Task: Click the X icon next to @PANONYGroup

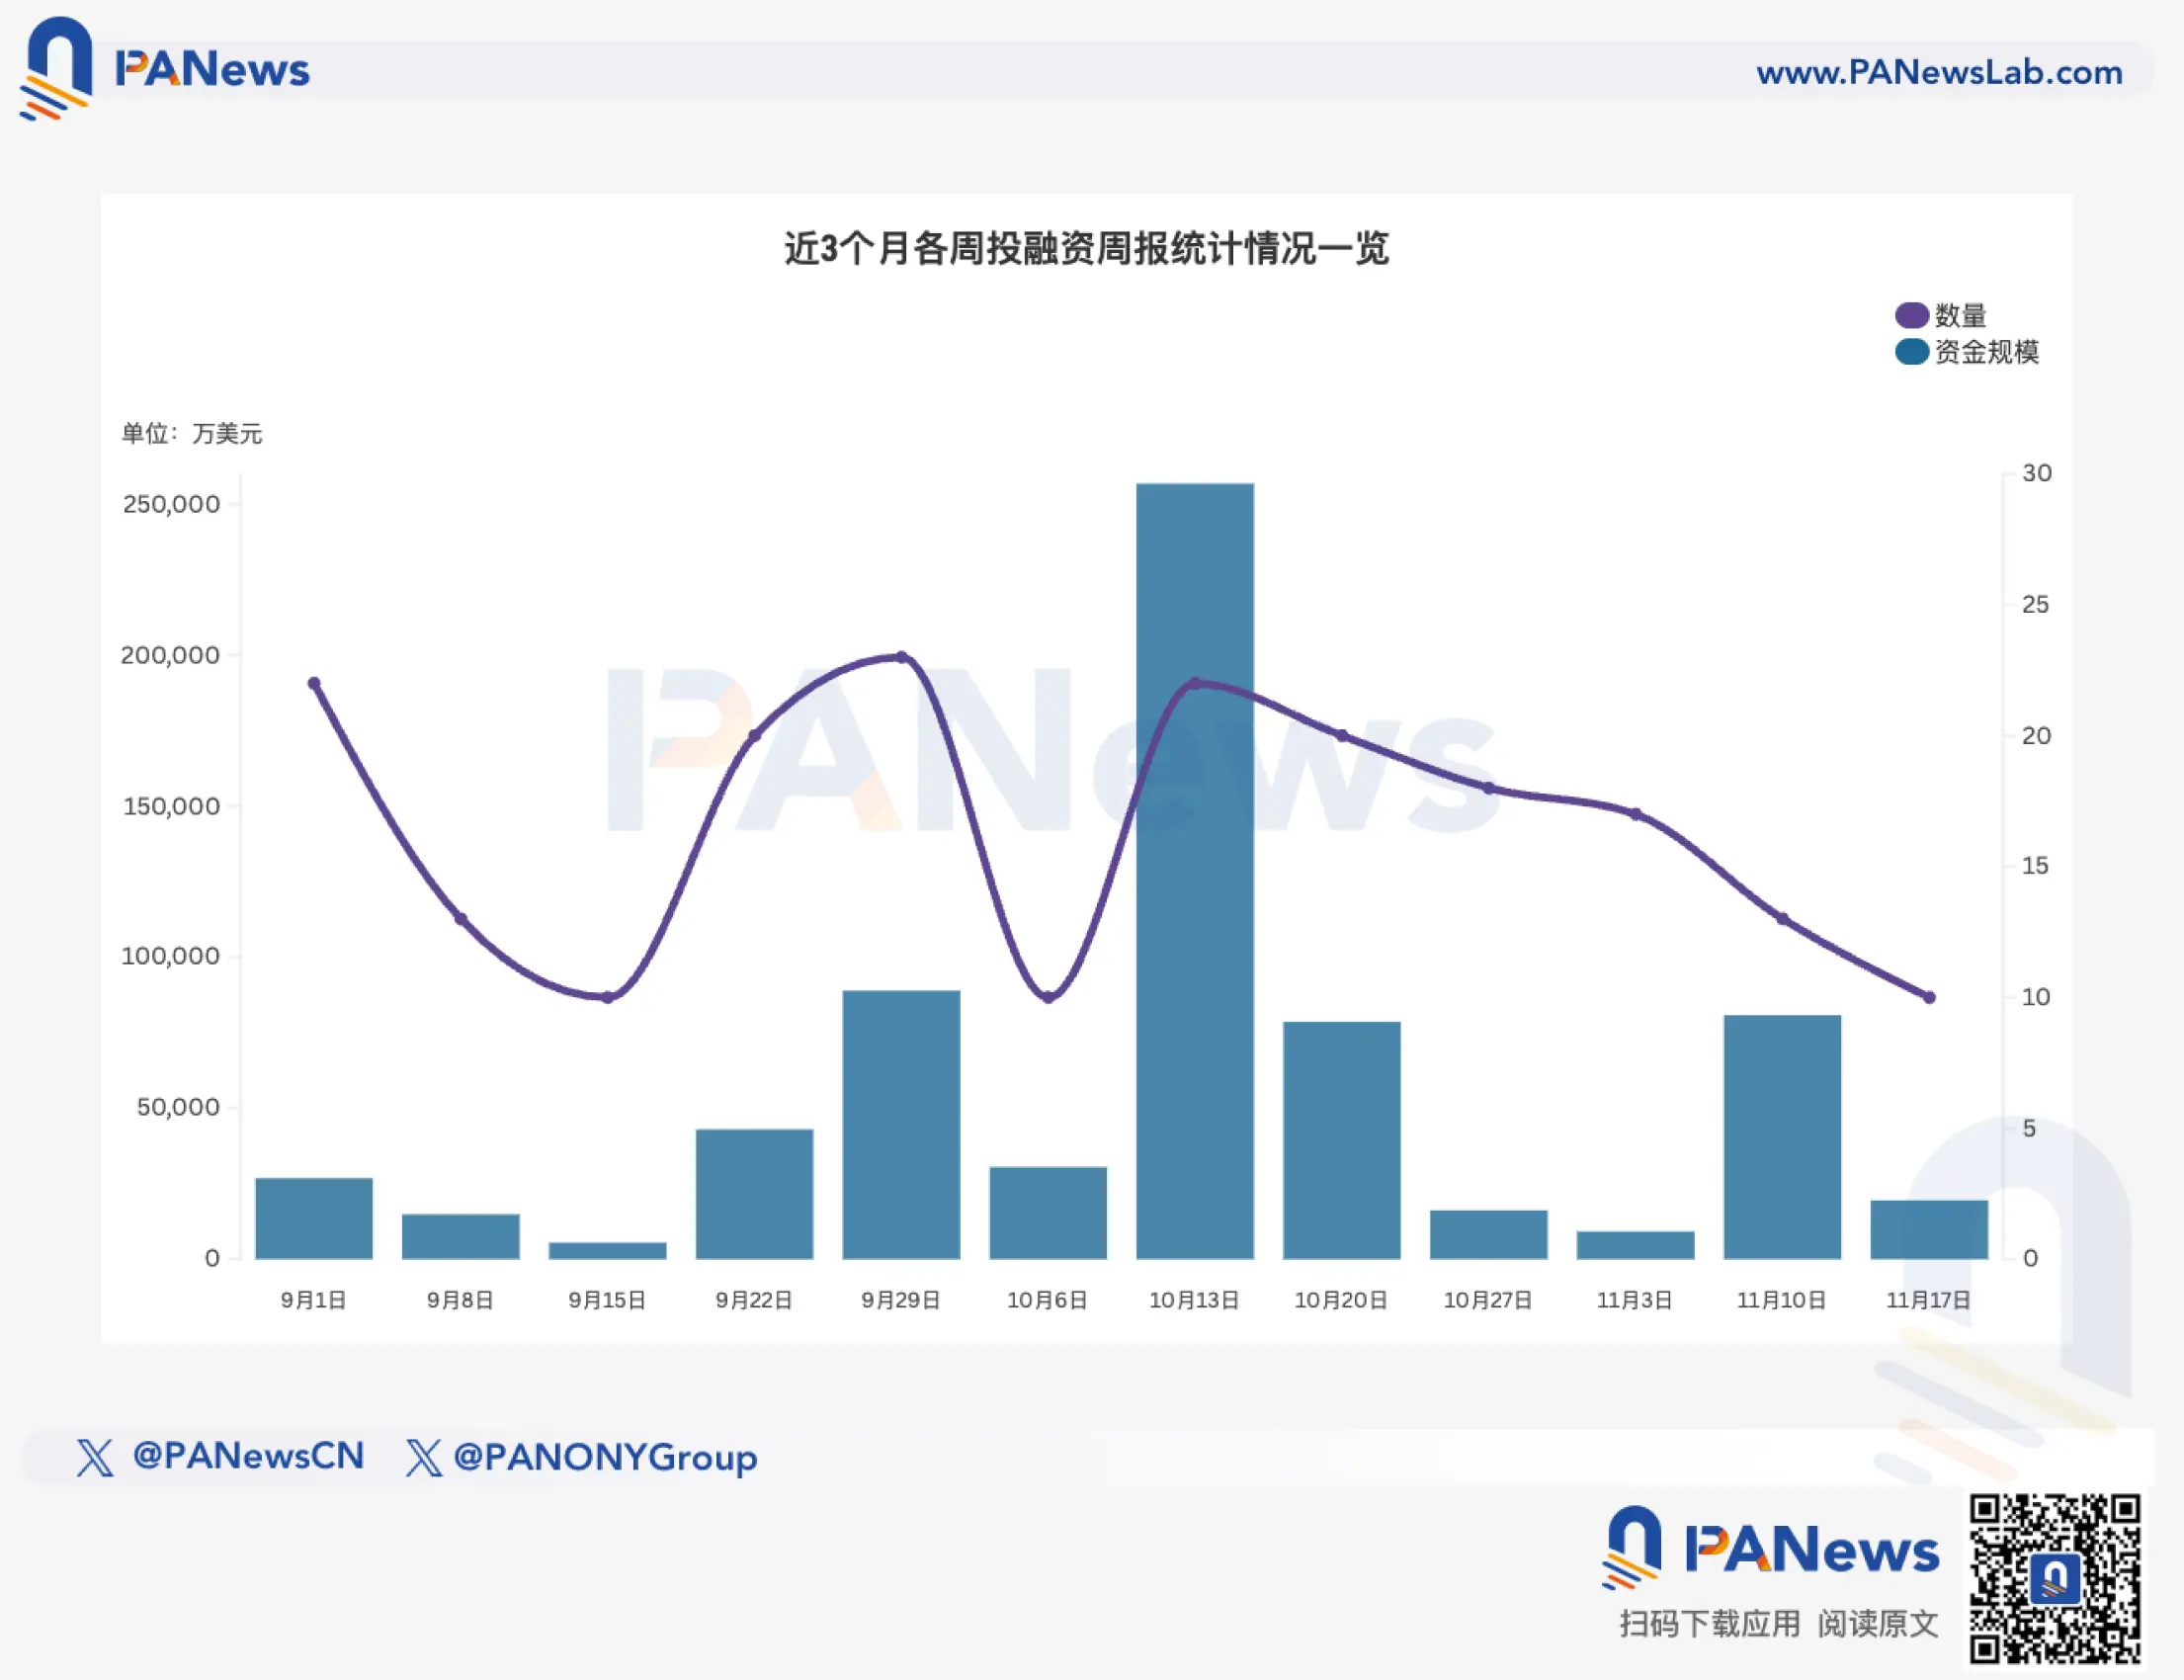Action: point(424,1458)
